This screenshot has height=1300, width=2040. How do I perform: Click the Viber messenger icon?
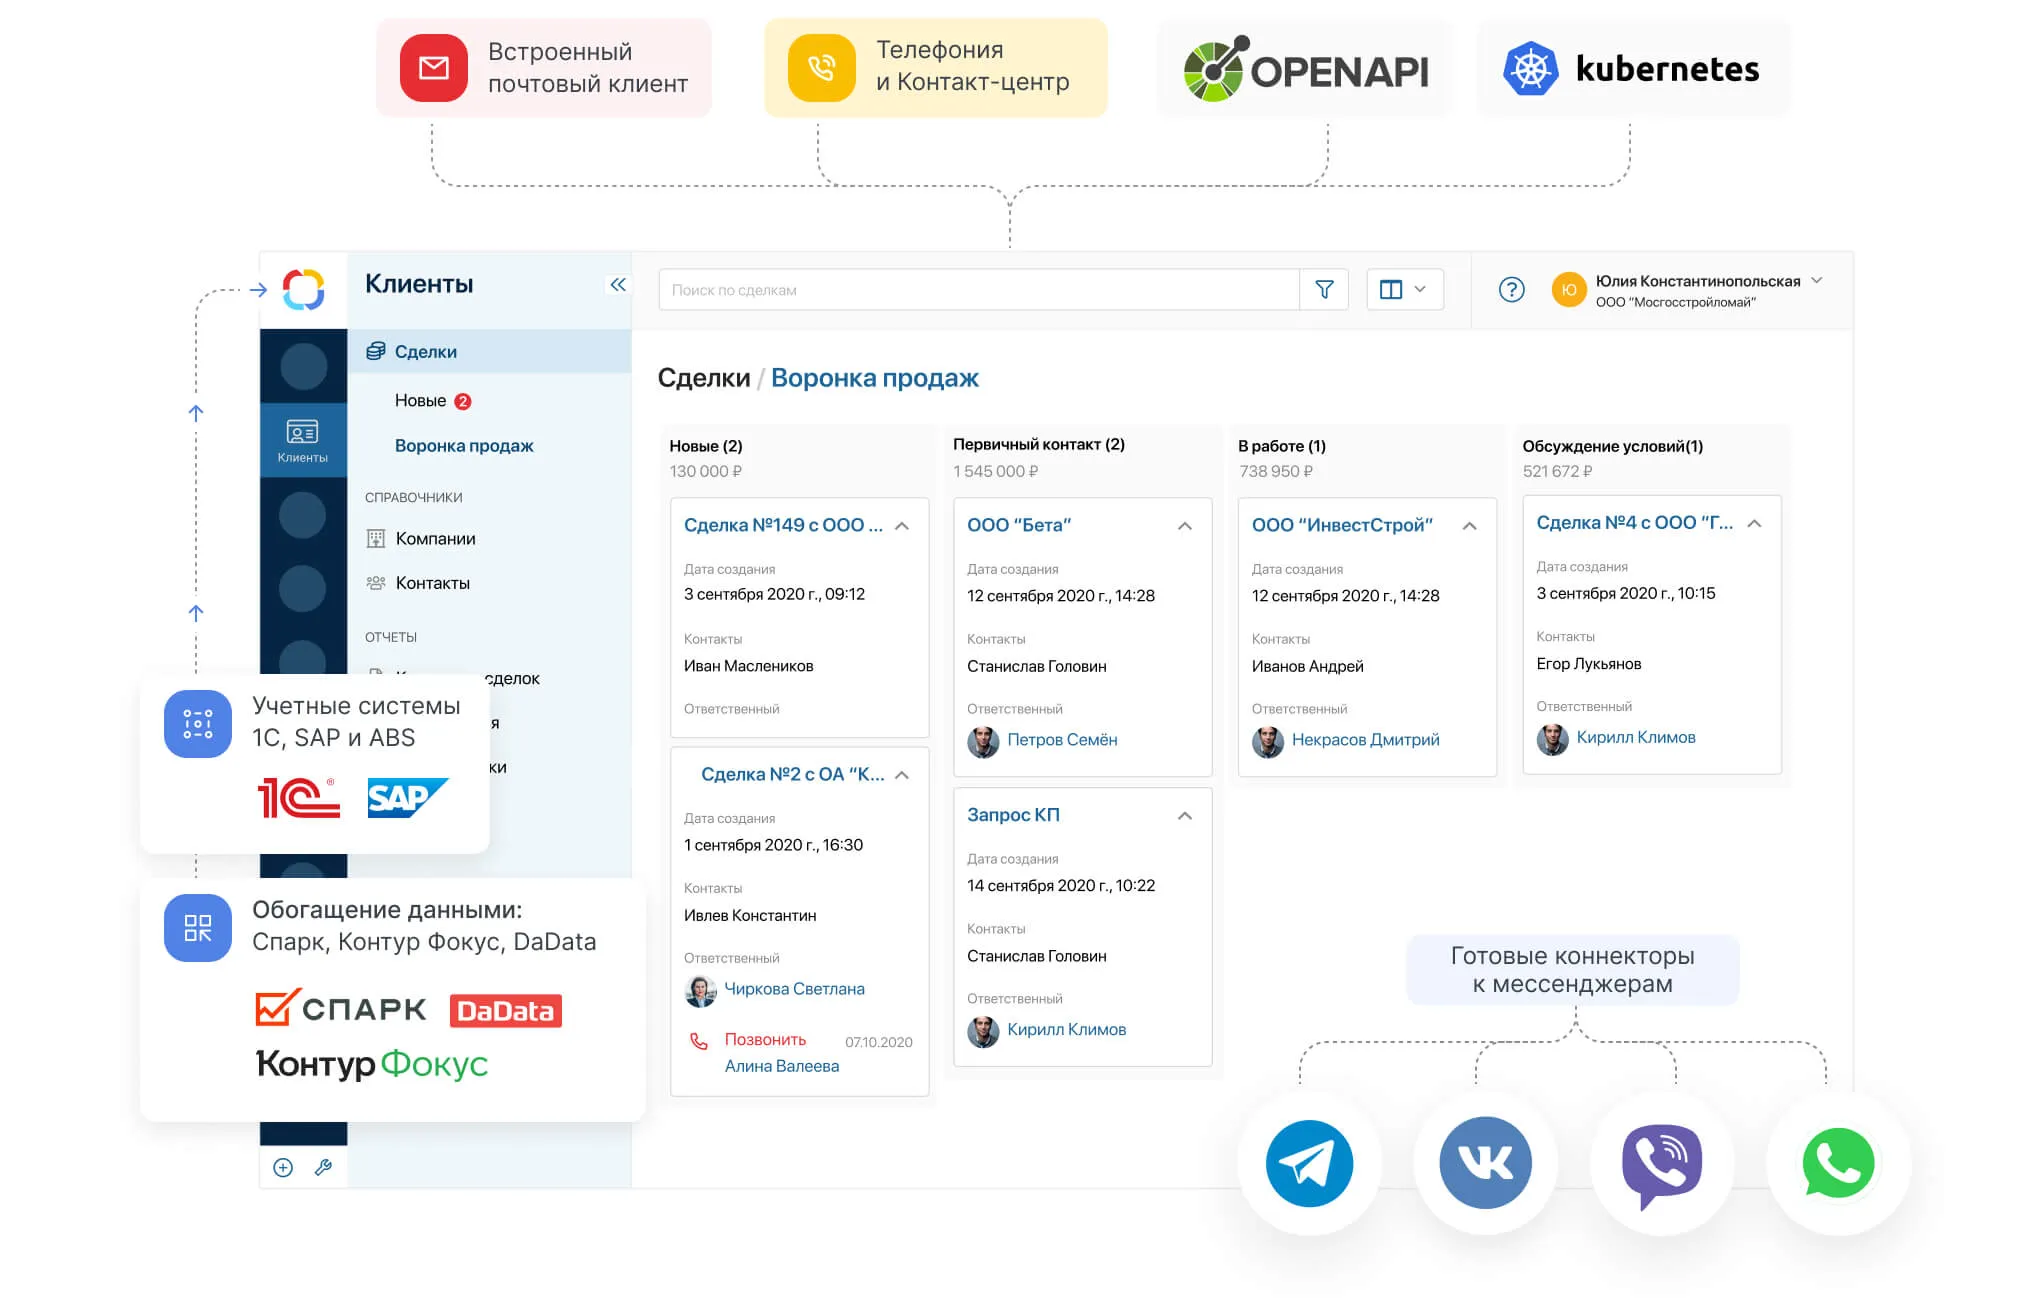click(x=1662, y=1163)
